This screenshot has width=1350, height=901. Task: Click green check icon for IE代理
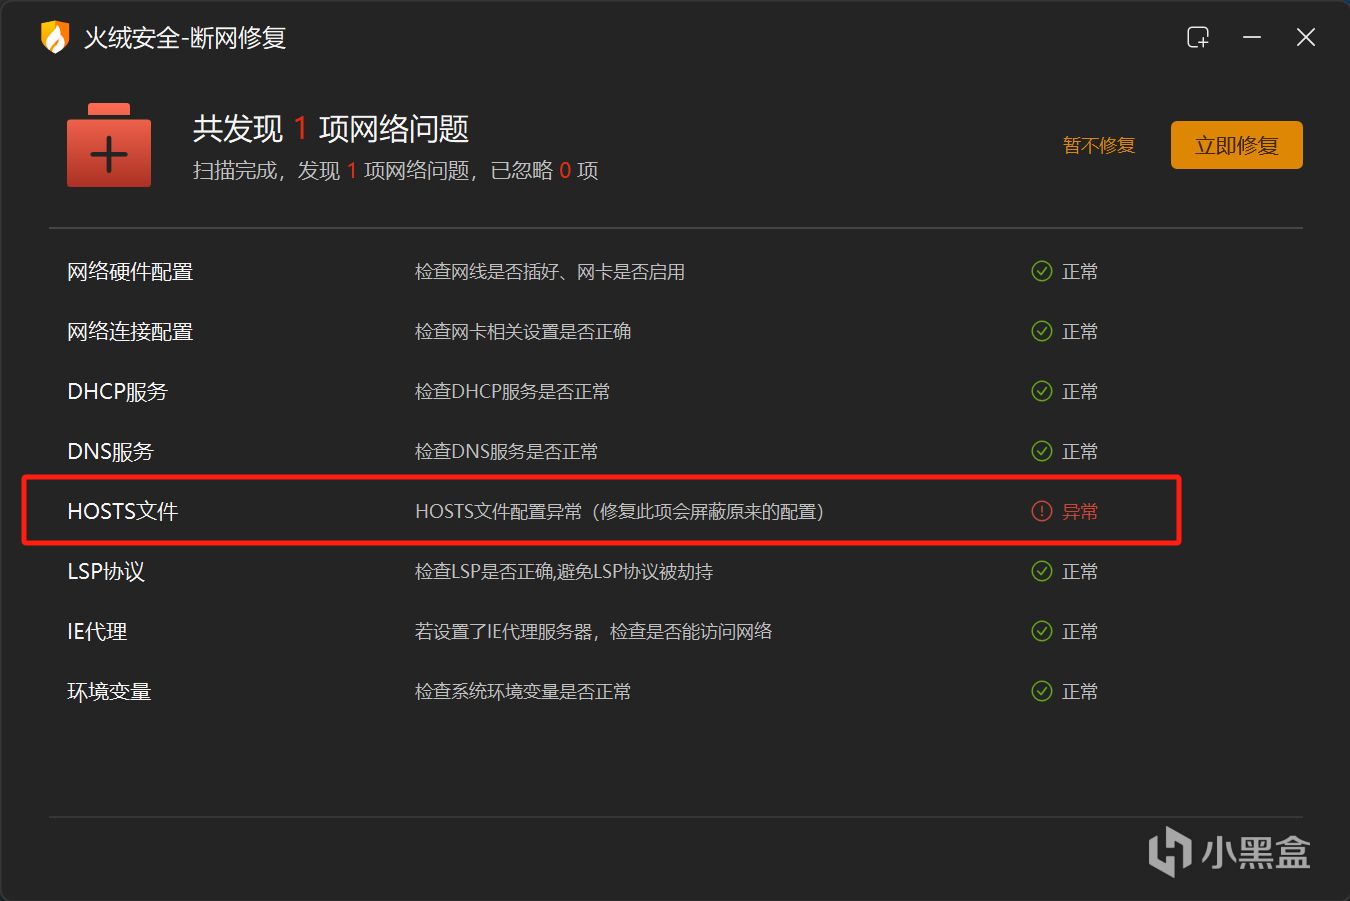coord(1042,631)
